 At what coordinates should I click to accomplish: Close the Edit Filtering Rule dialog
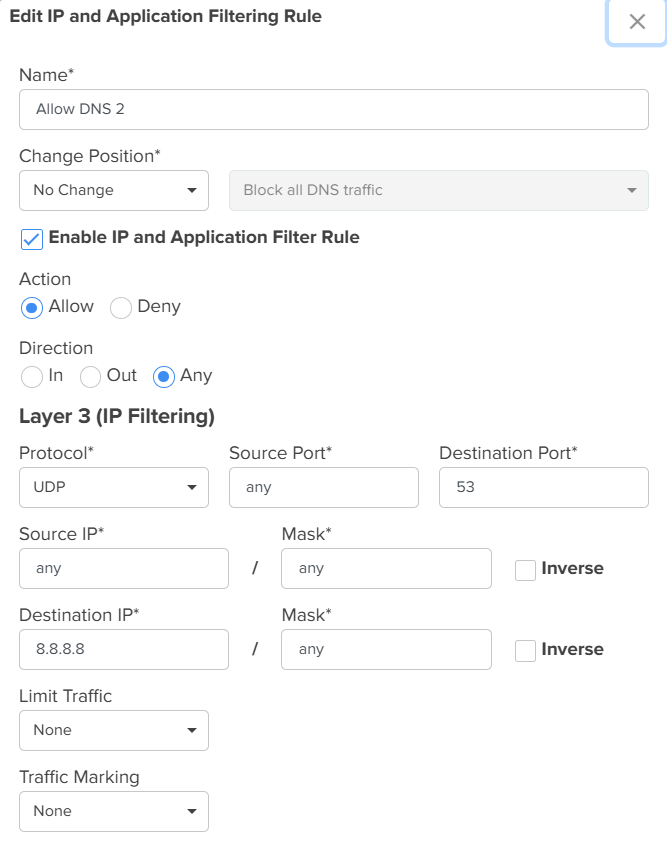(637, 22)
